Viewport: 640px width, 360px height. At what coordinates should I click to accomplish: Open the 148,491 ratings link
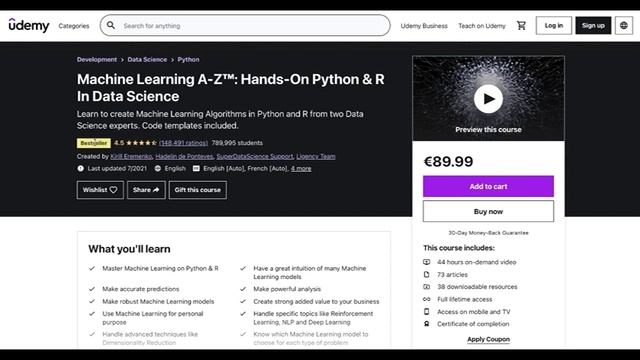point(183,143)
